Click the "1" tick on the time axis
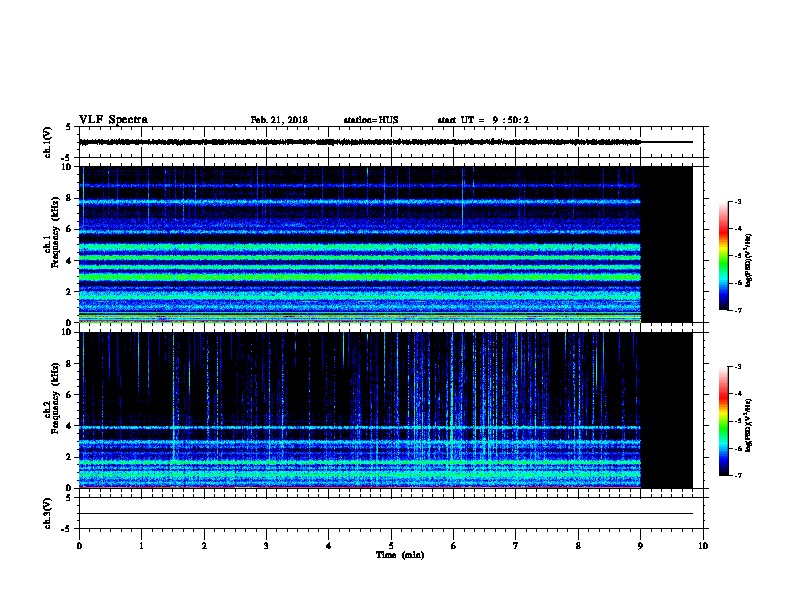792x612 pixels. 141,546
